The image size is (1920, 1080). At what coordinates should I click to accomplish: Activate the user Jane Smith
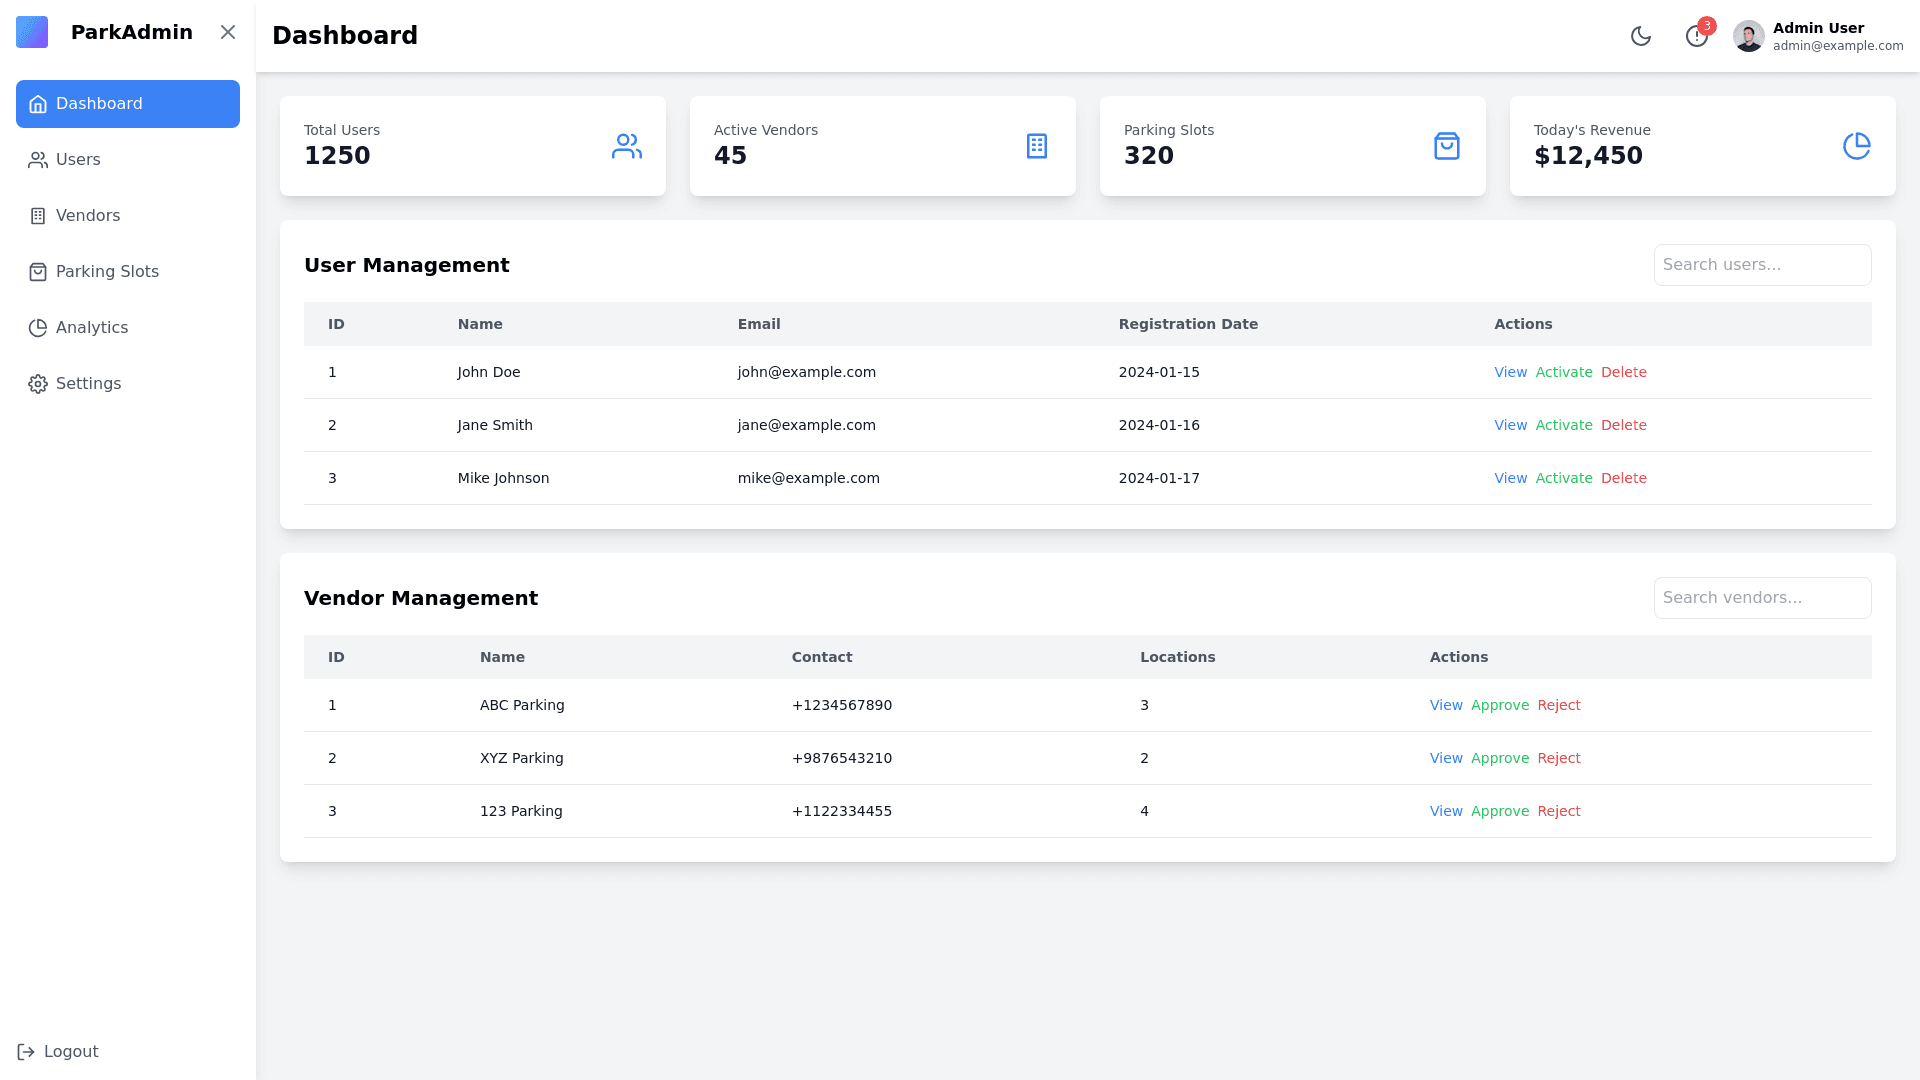click(1563, 425)
